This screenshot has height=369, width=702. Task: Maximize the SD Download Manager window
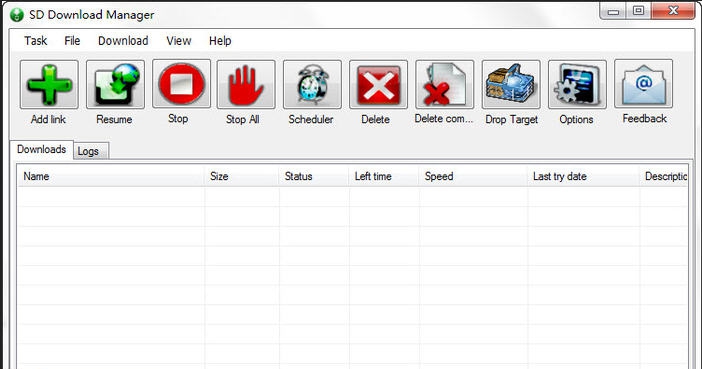pos(638,11)
